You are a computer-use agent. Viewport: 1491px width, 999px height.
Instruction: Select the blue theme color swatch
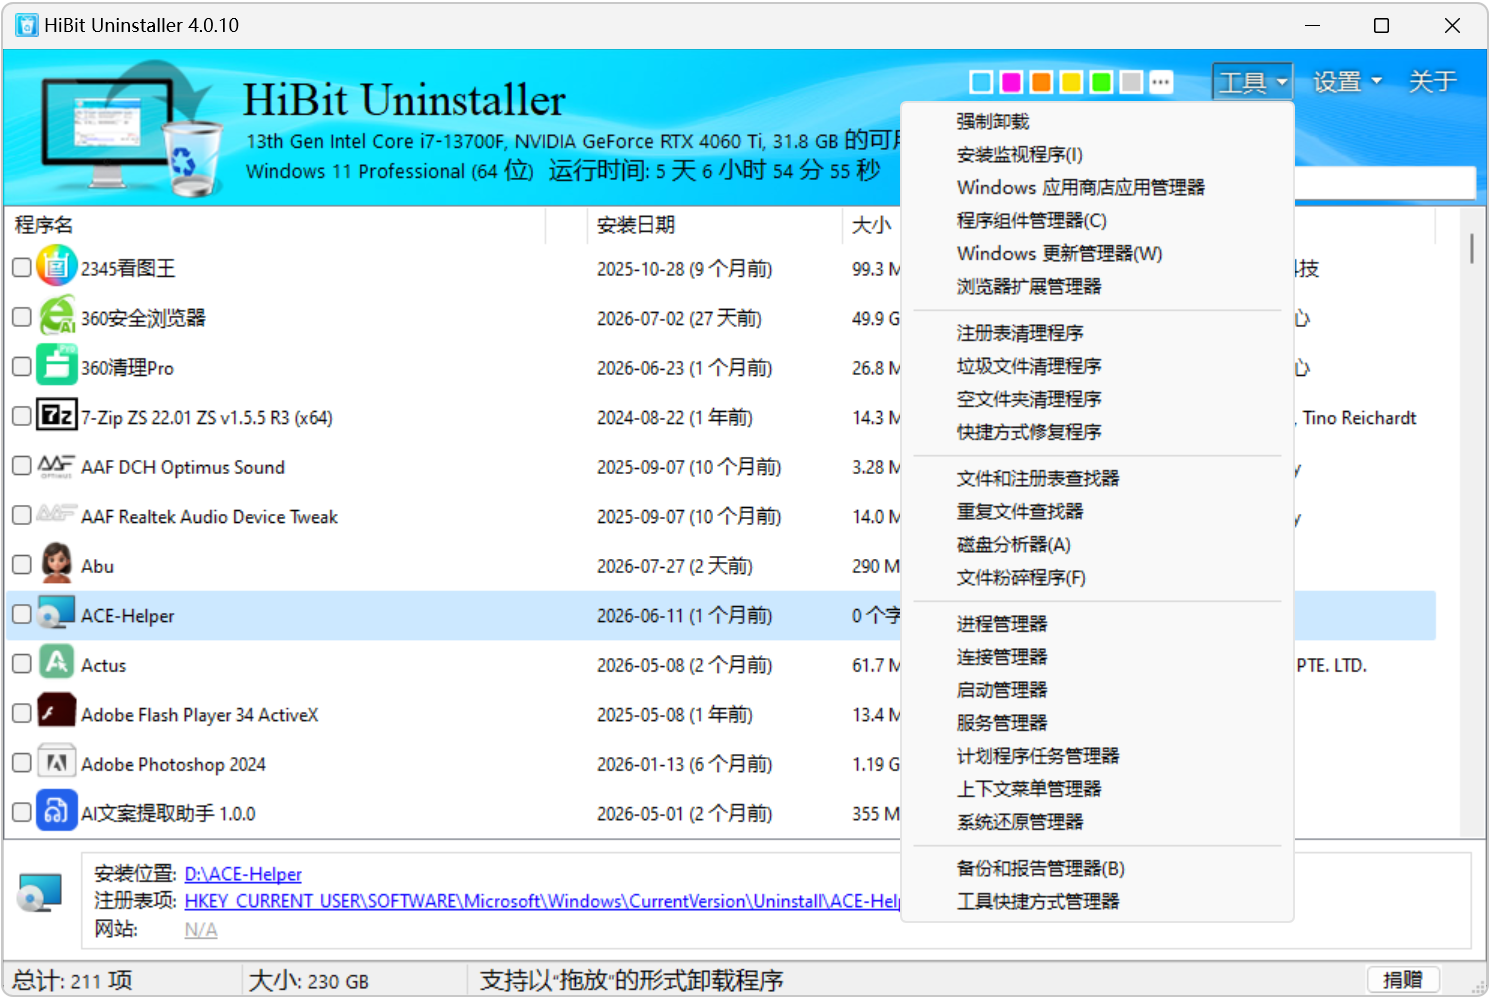click(982, 82)
